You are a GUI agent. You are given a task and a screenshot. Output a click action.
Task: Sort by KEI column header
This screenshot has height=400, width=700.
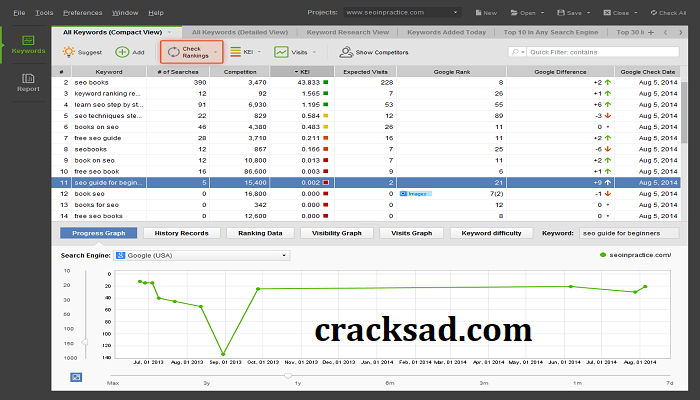(x=302, y=71)
